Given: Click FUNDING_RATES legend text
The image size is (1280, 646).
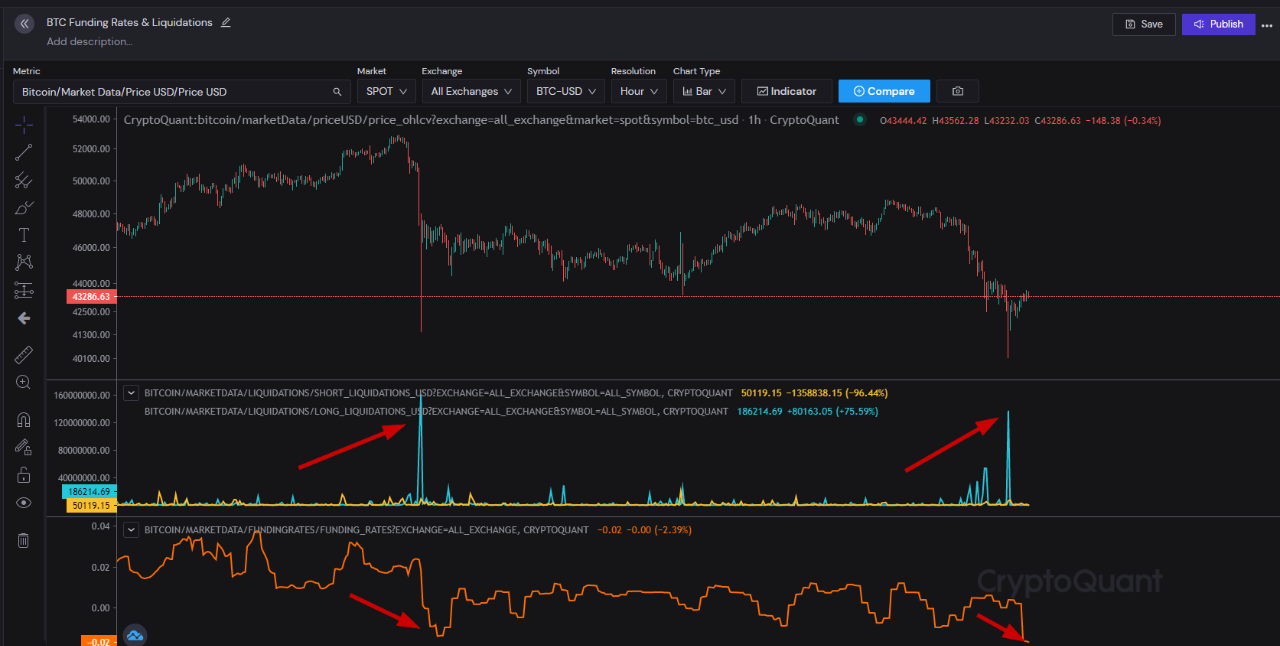Looking at the screenshot, I should (x=368, y=529).
